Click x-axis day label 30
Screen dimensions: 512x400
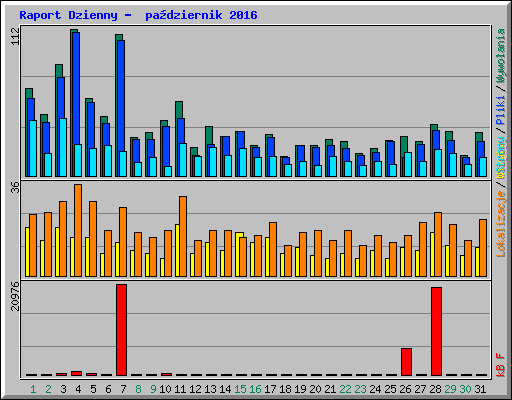(465, 389)
